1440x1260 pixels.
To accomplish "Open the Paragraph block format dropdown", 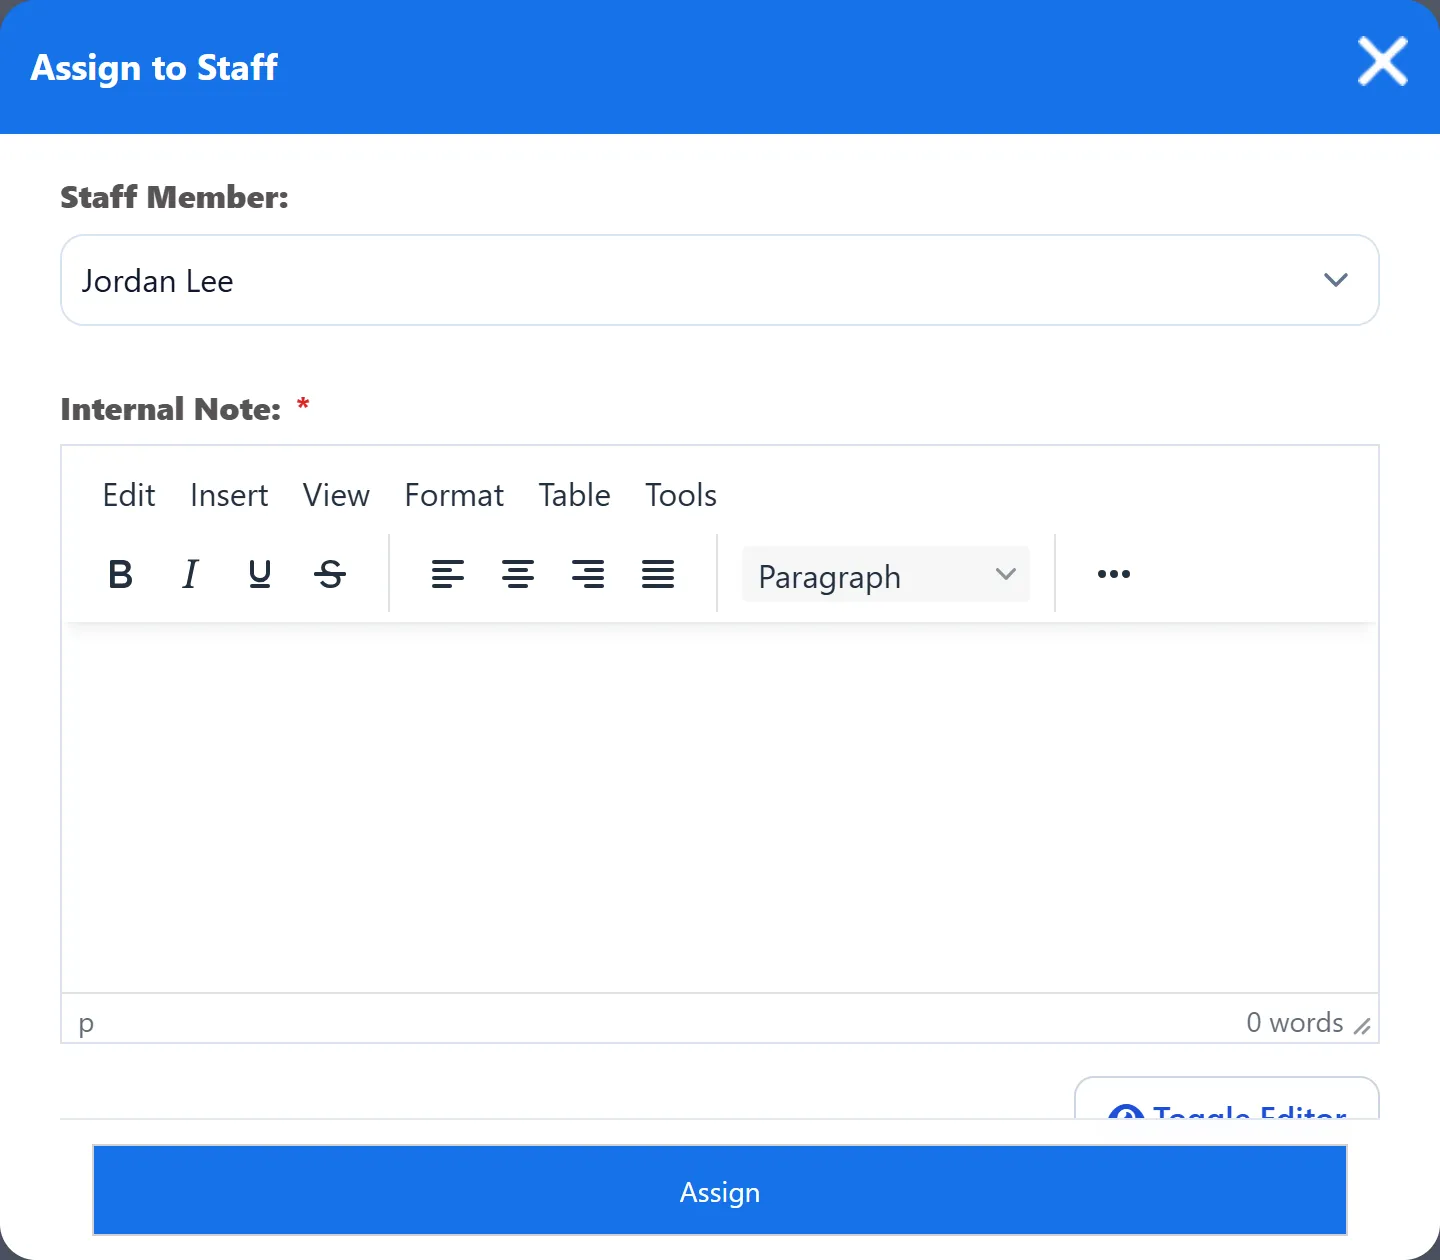I will pos(886,575).
